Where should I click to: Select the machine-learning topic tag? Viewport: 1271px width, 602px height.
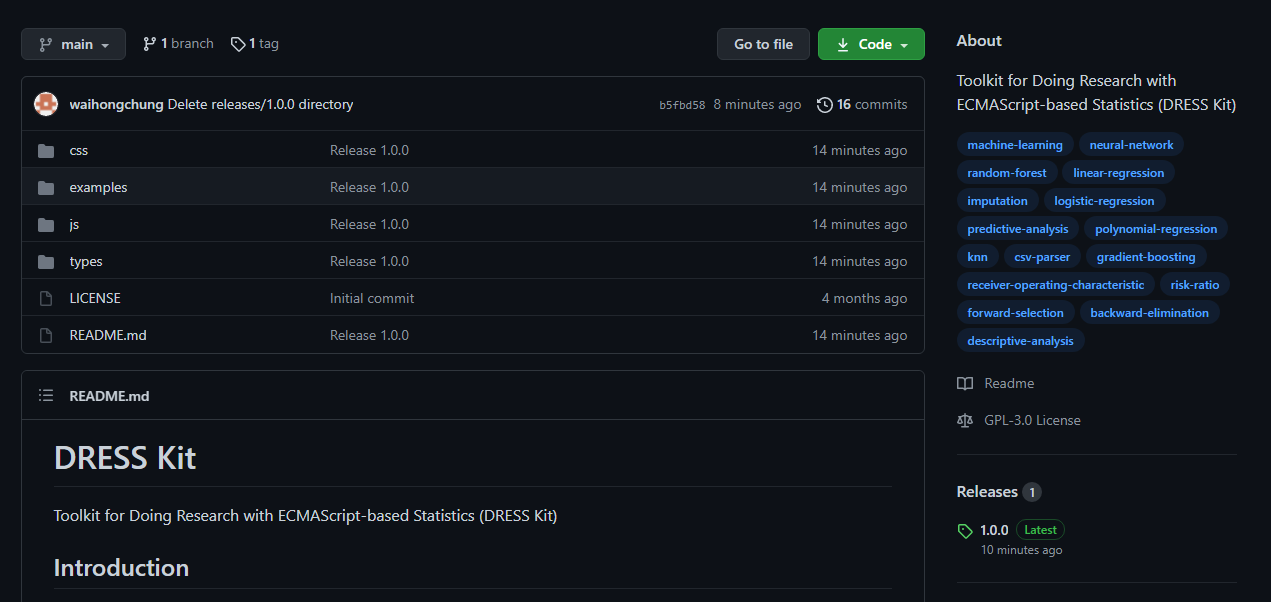[x=1015, y=145]
